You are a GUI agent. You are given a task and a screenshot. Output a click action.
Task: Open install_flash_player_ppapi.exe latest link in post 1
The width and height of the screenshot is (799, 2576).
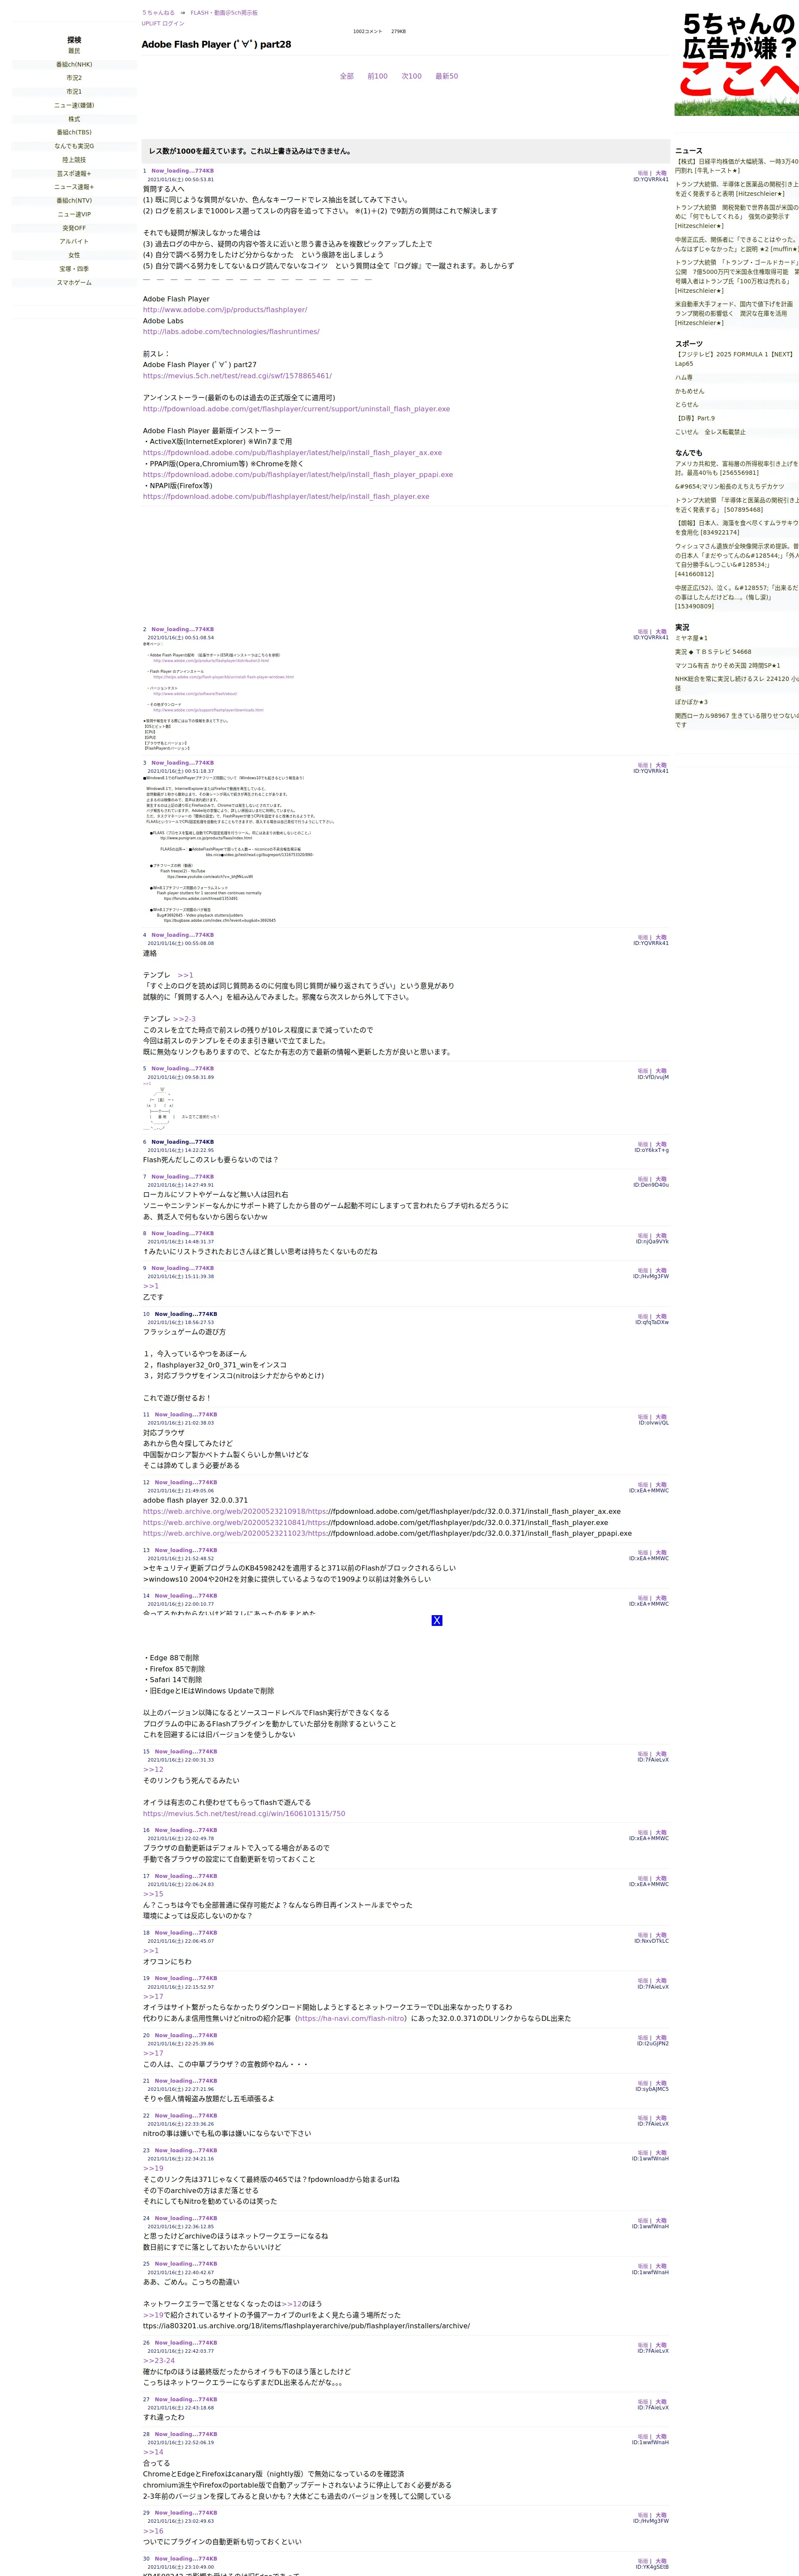pyautogui.click(x=298, y=475)
